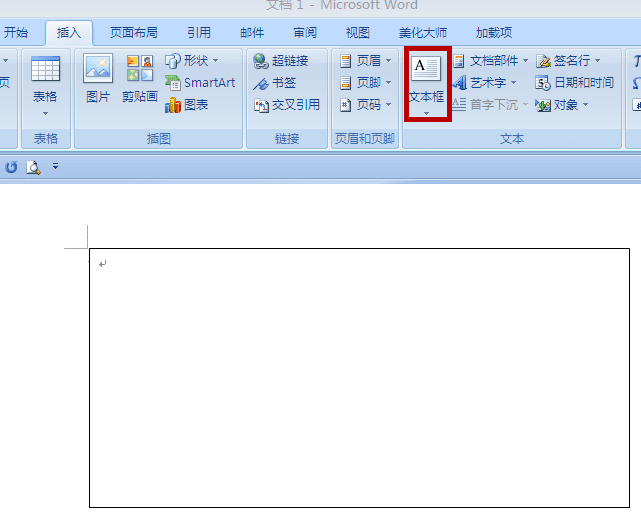Expand the 形状 dropdown arrow

[x=215, y=60]
